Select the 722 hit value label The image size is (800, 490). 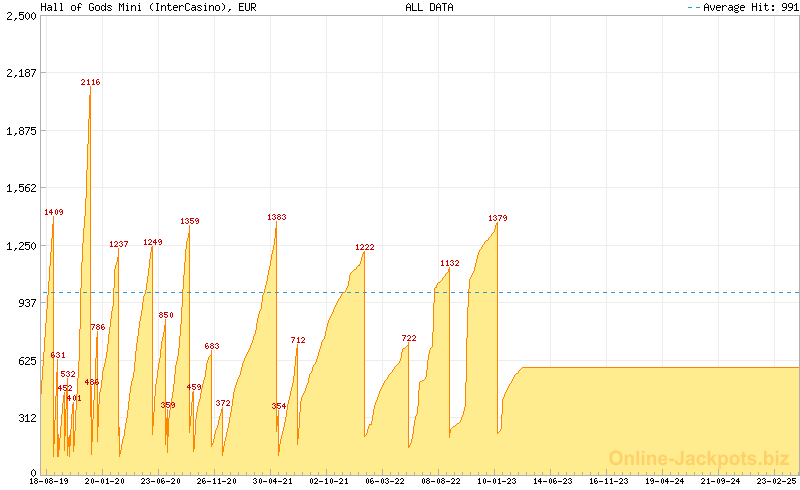point(409,338)
